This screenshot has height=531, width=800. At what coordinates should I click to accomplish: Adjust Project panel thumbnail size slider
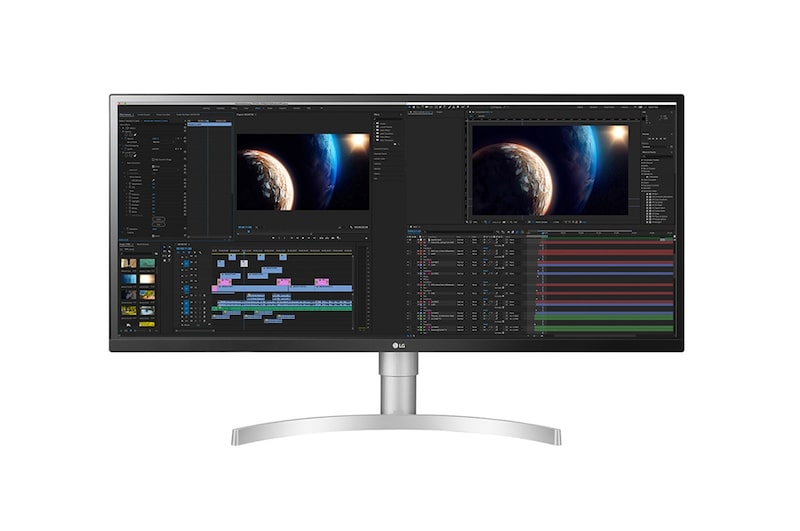point(140,331)
